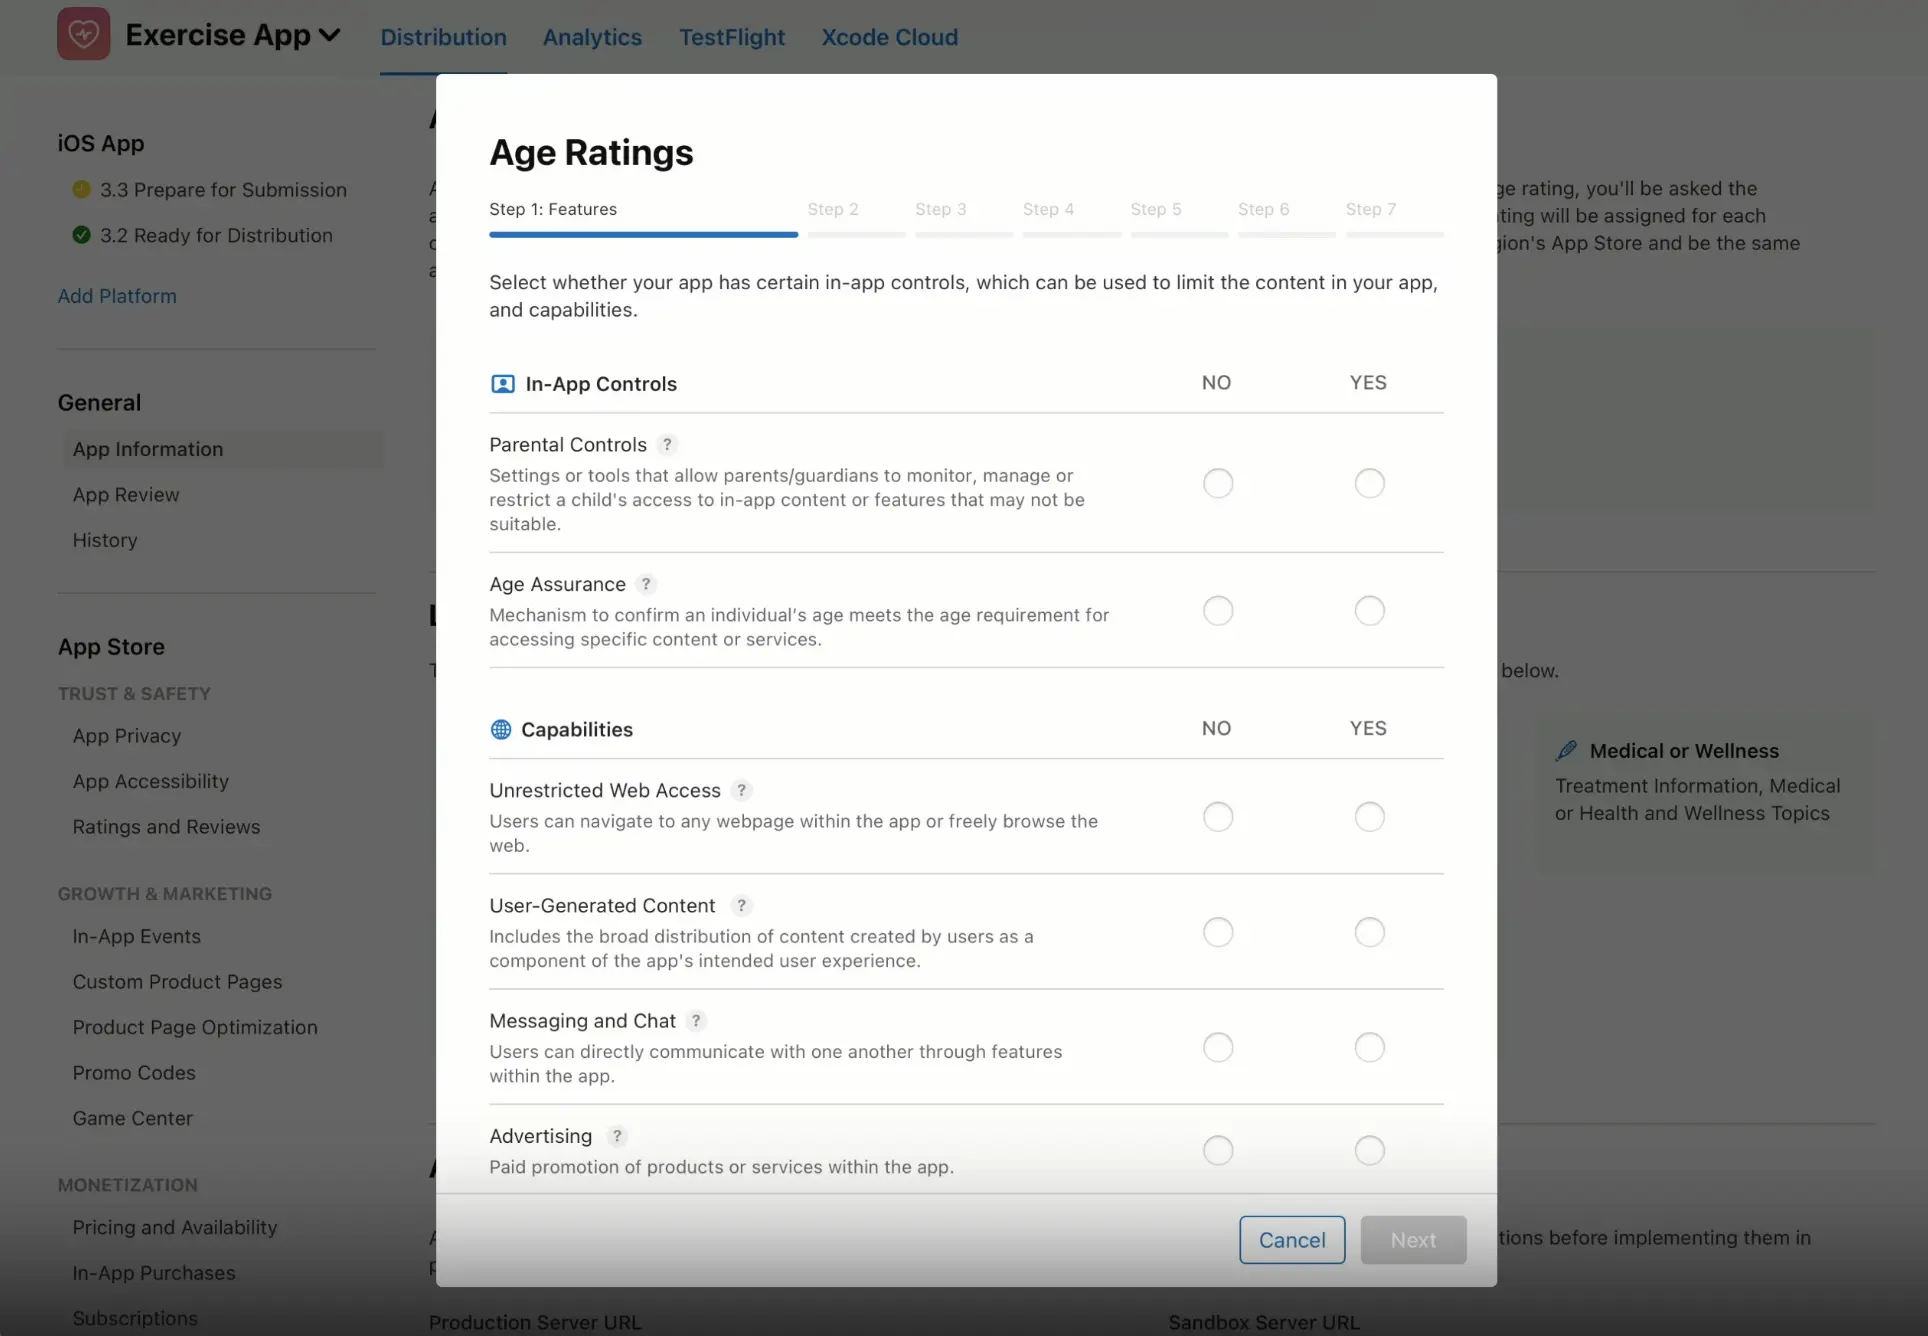Click the Exercise App heart icon
This screenshot has height=1336, width=1928.
tap(83, 34)
